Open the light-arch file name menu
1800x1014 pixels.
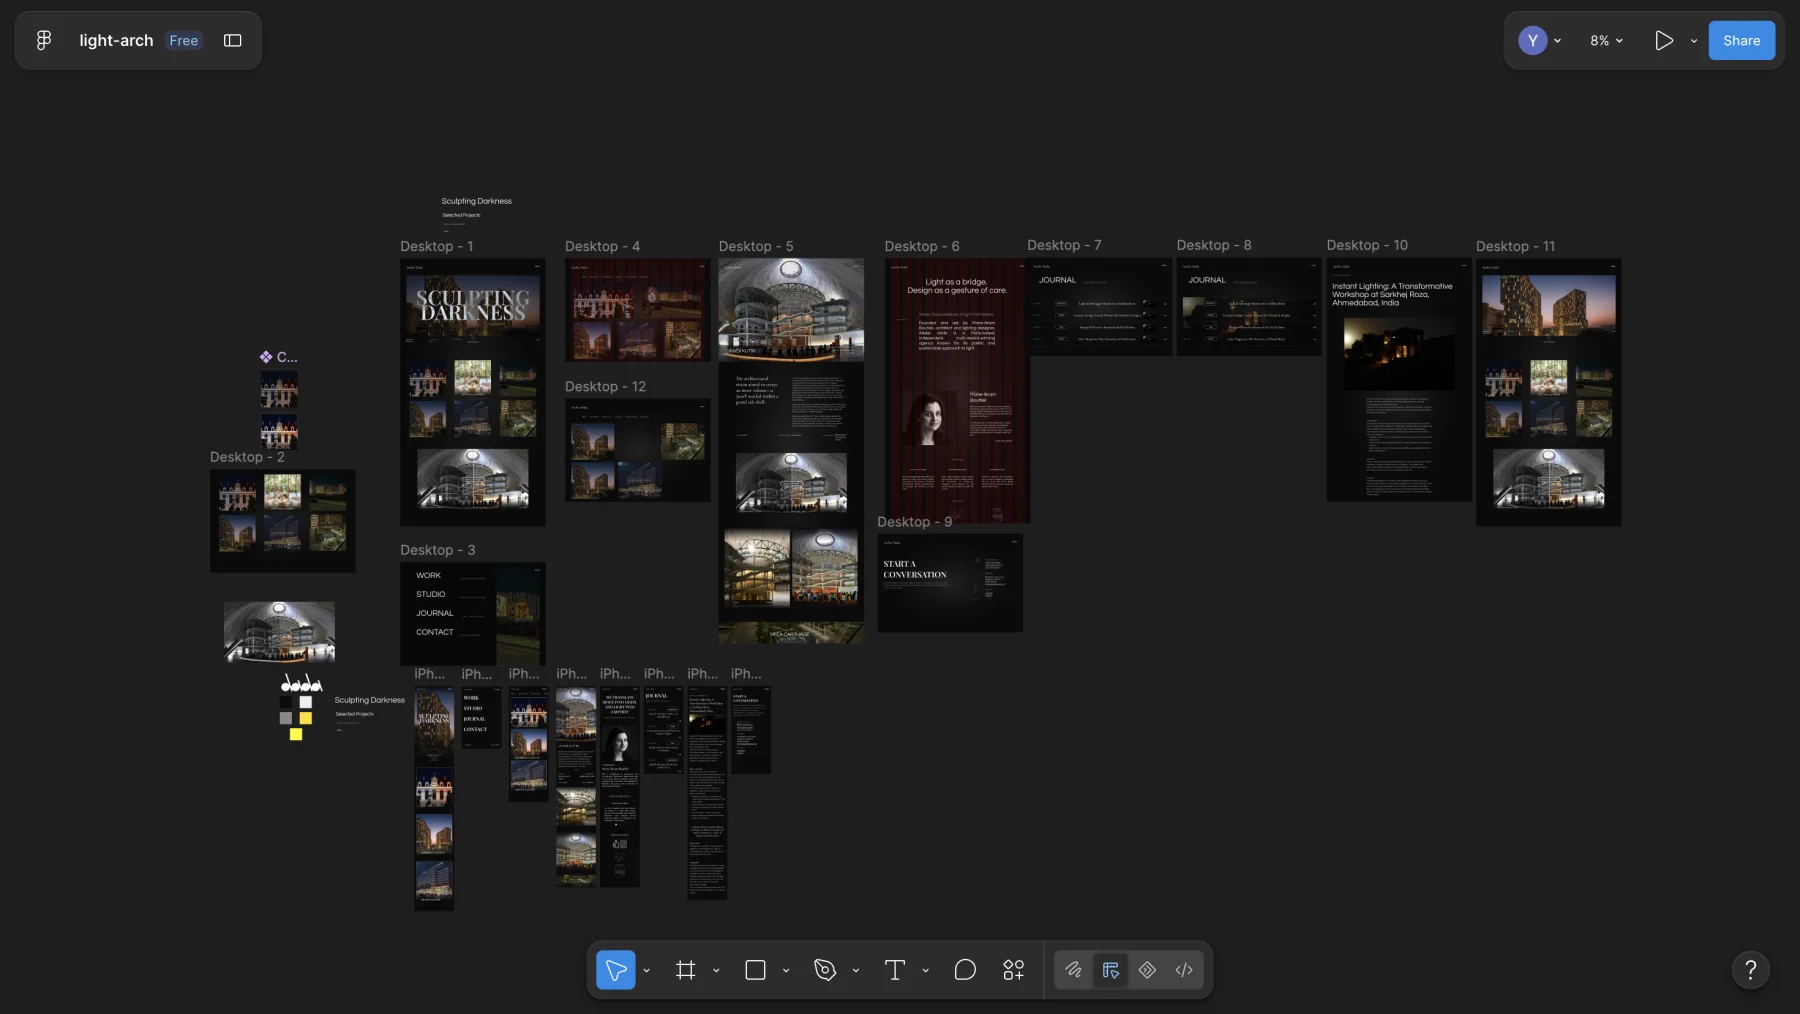click(x=116, y=41)
